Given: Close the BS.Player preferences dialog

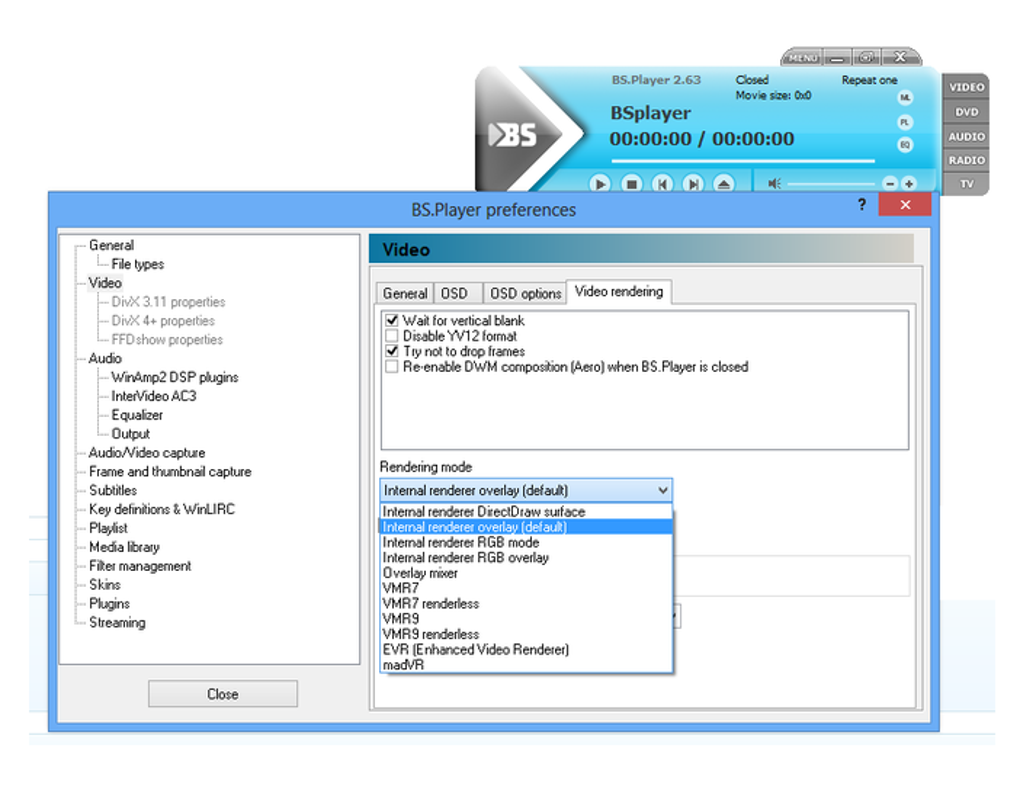Looking at the screenshot, I should (905, 205).
